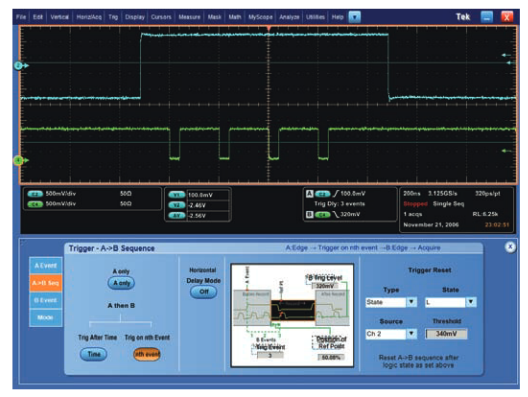Select the A->B Seq tab
Image resolution: width=528 pixels, height=397 pixels.
point(46,283)
